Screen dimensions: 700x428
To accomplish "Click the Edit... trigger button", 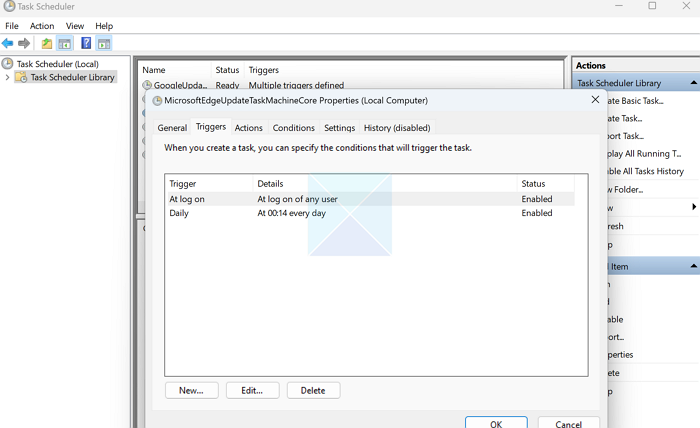I will (x=253, y=391).
